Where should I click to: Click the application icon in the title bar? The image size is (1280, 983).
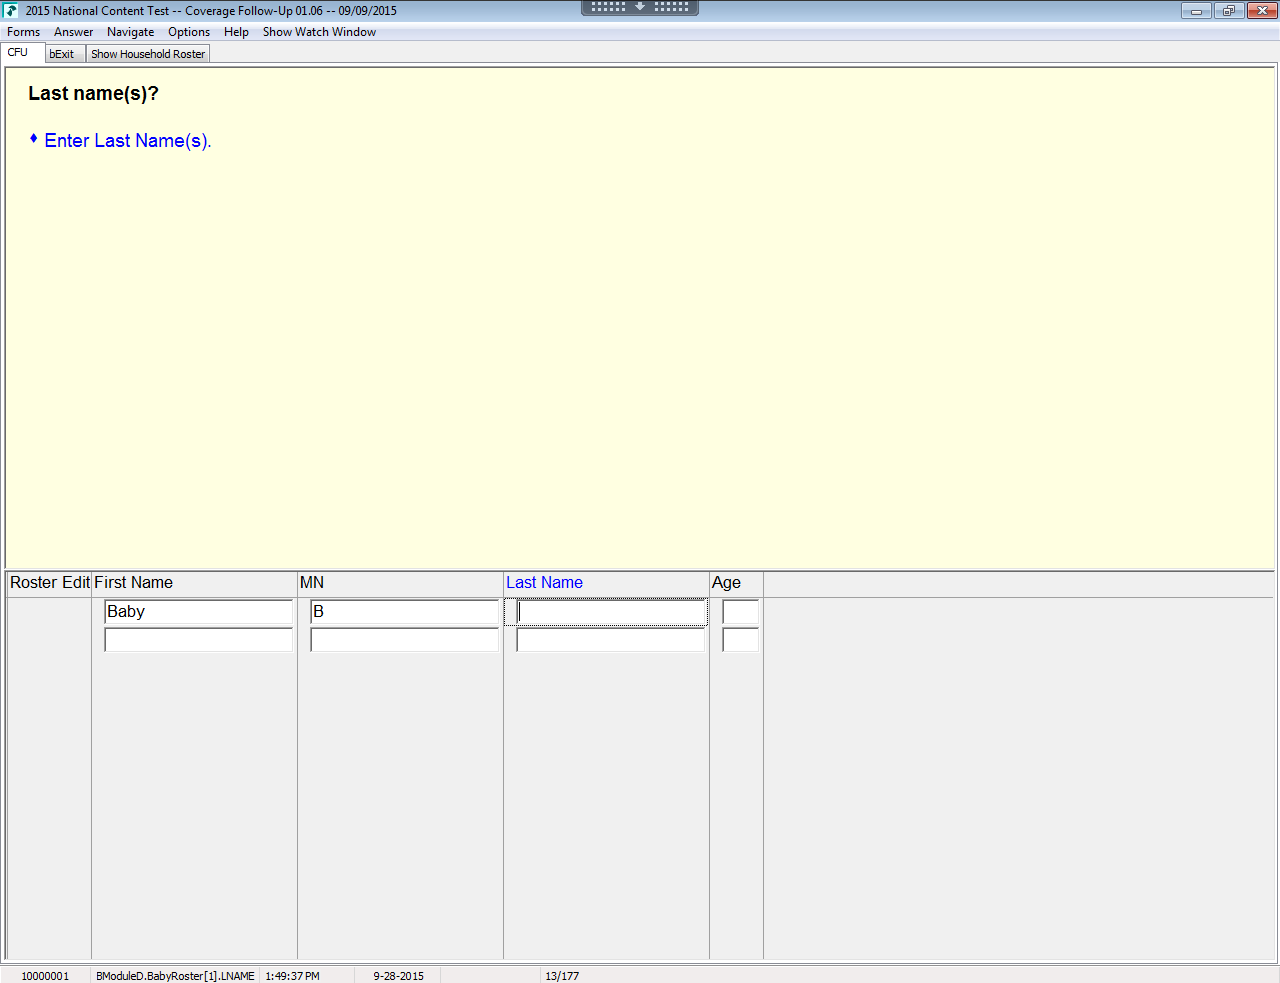tap(11, 11)
